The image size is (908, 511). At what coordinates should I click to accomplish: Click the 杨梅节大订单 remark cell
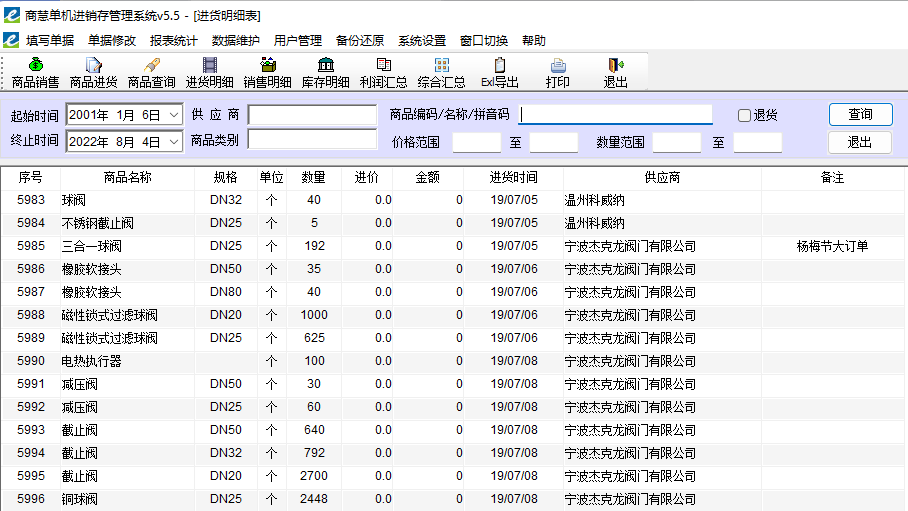[832, 246]
